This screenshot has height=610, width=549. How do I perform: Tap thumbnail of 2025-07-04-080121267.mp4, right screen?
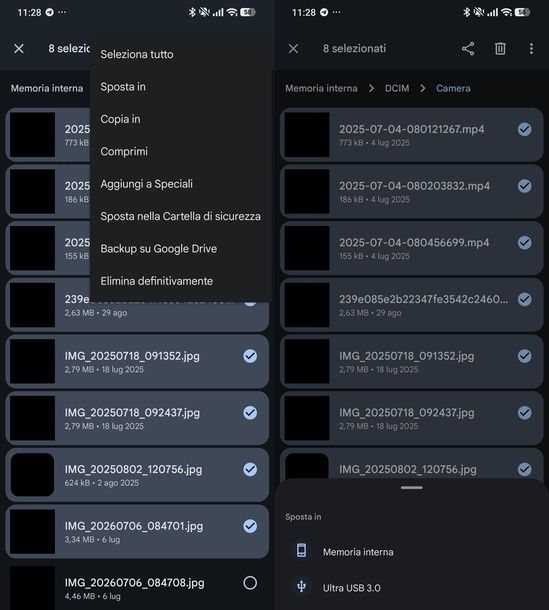[307, 135]
